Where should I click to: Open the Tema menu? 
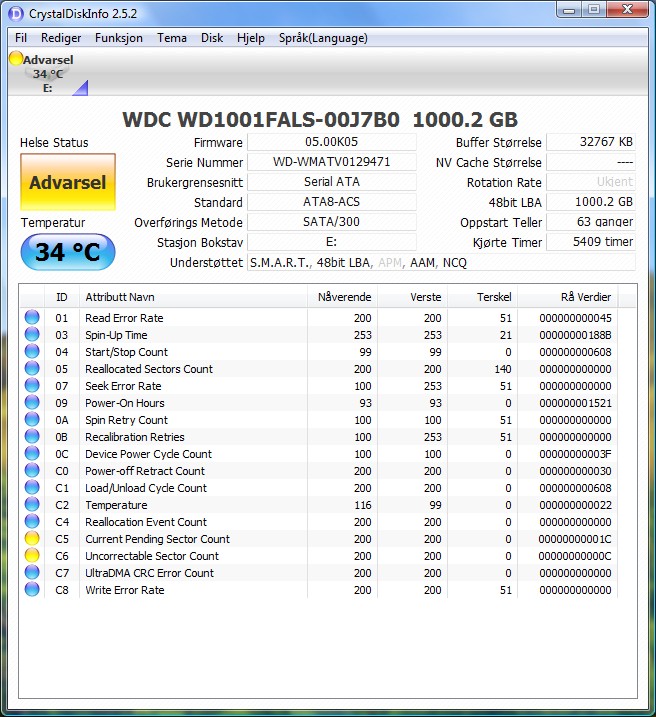tap(172, 38)
